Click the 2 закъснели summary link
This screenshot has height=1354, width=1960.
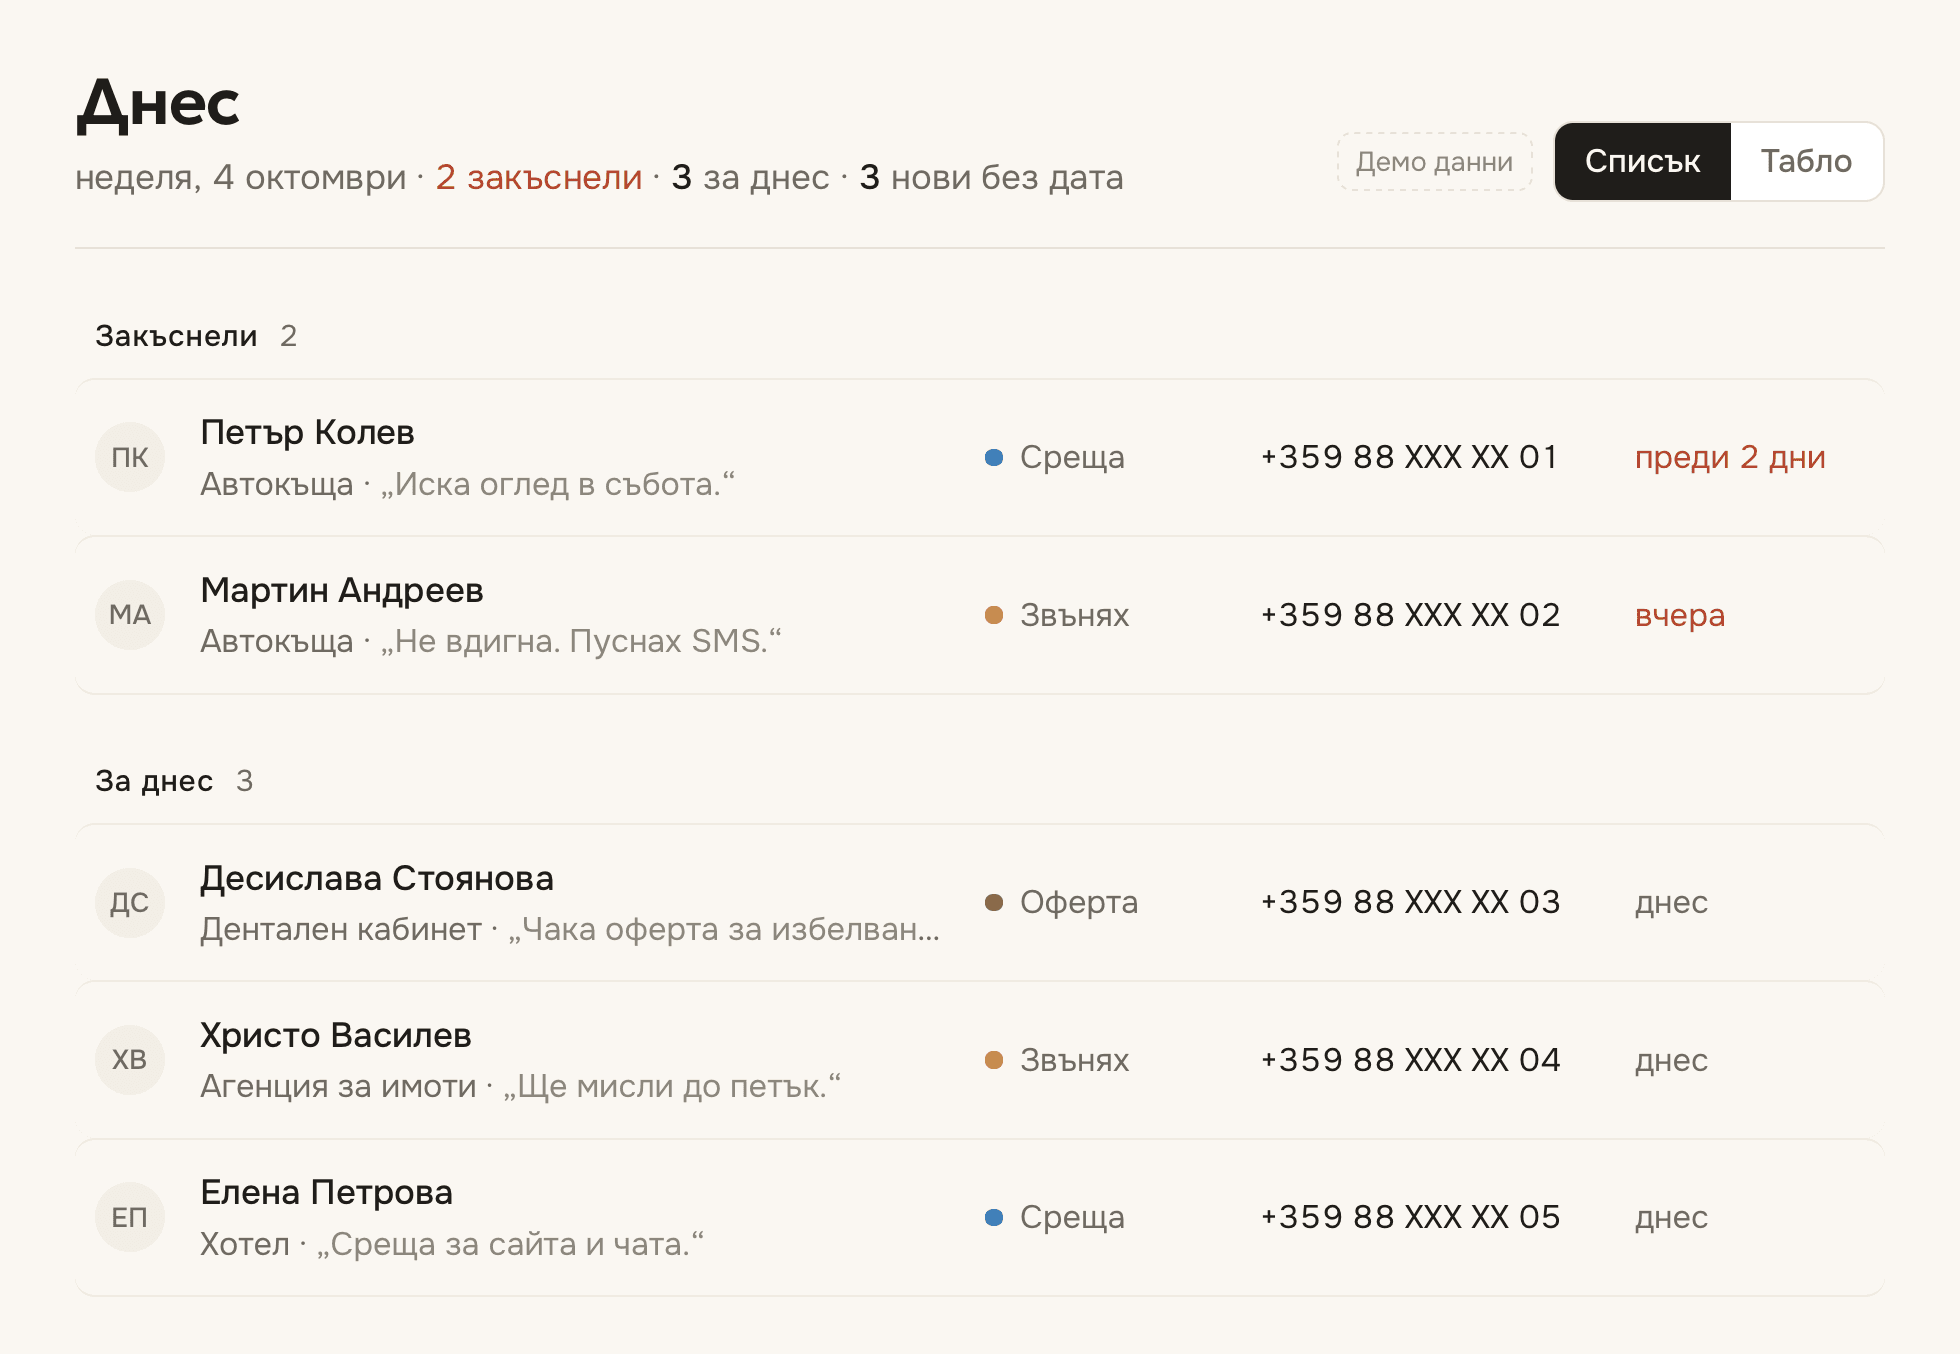point(539,177)
